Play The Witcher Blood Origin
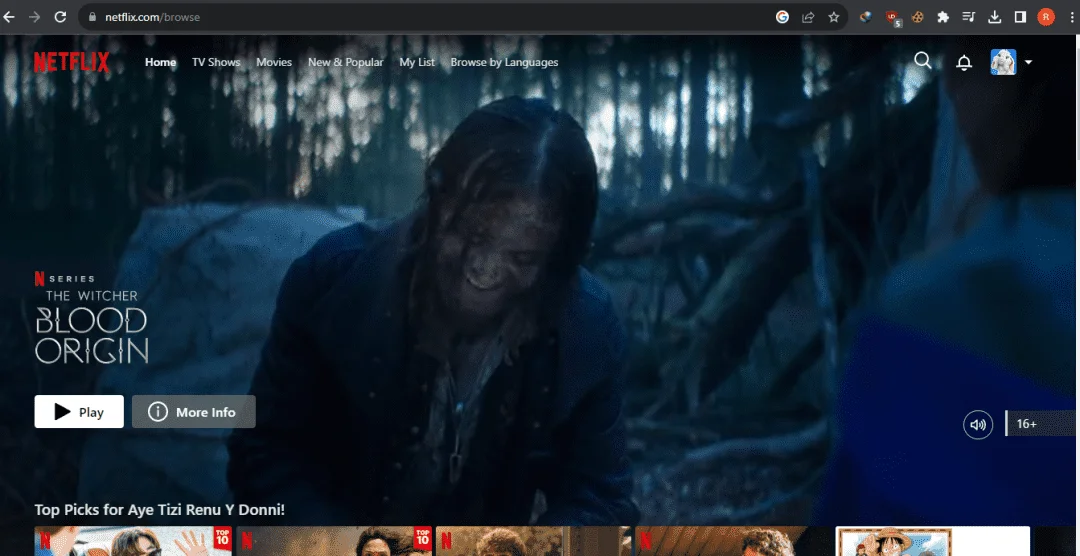The width and height of the screenshot is (1080, 556). tap(79, 412)
